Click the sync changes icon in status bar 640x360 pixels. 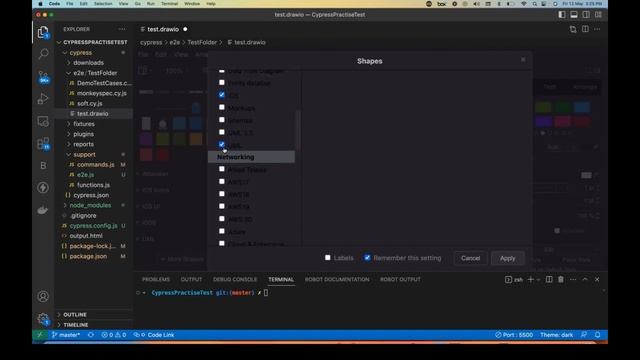click(x=91, y=335)
